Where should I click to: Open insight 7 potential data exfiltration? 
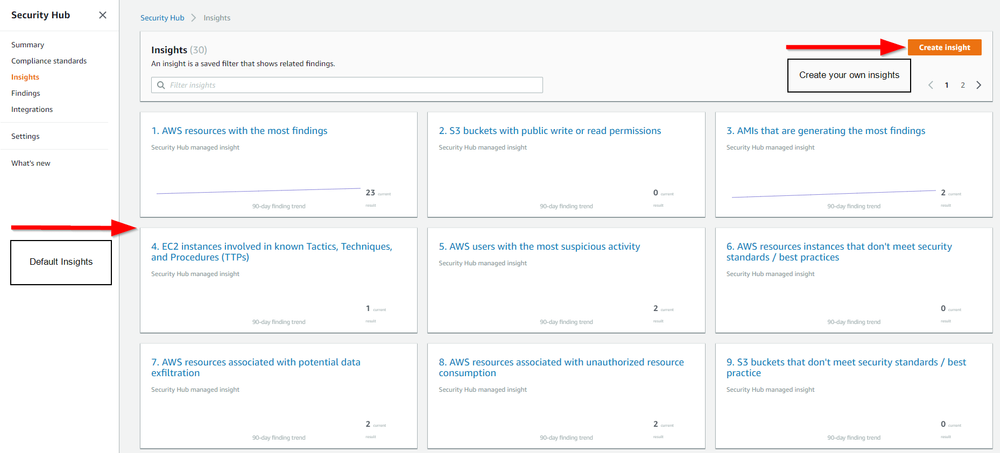point(256,368)
